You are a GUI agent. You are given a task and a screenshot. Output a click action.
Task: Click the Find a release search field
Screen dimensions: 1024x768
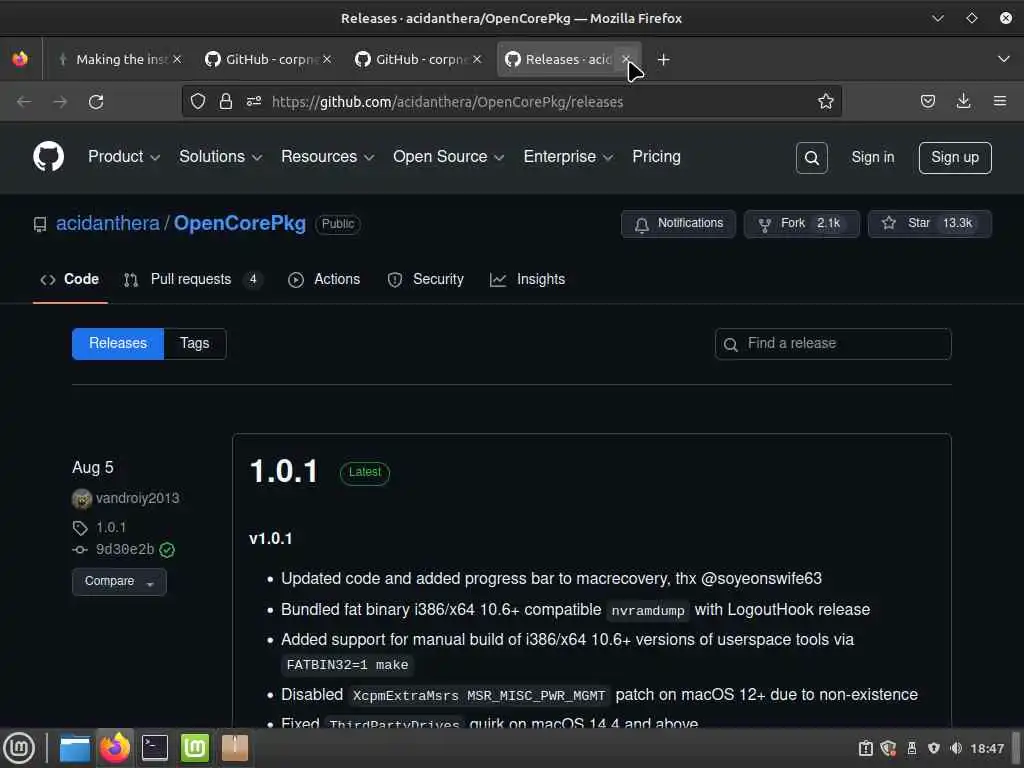point(833,344)
